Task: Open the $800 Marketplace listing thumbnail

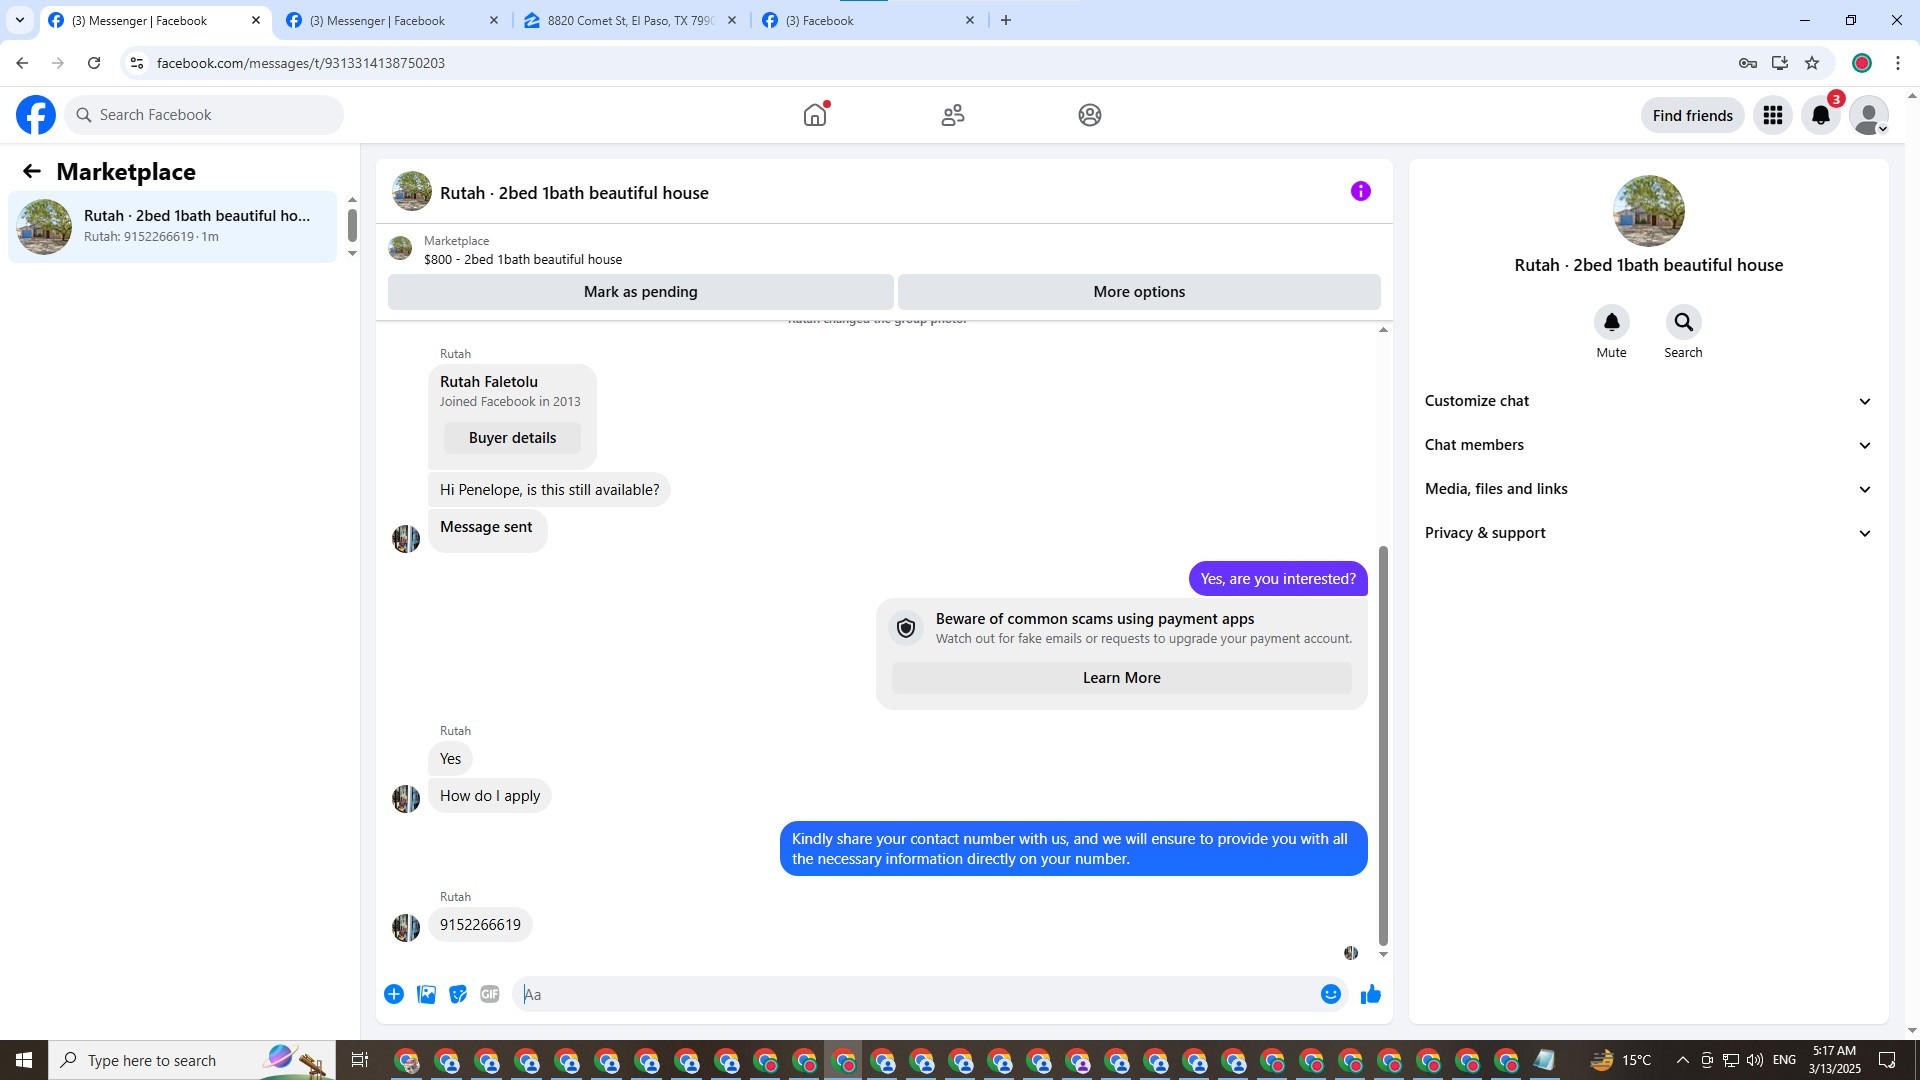Action: pos(400,248)
